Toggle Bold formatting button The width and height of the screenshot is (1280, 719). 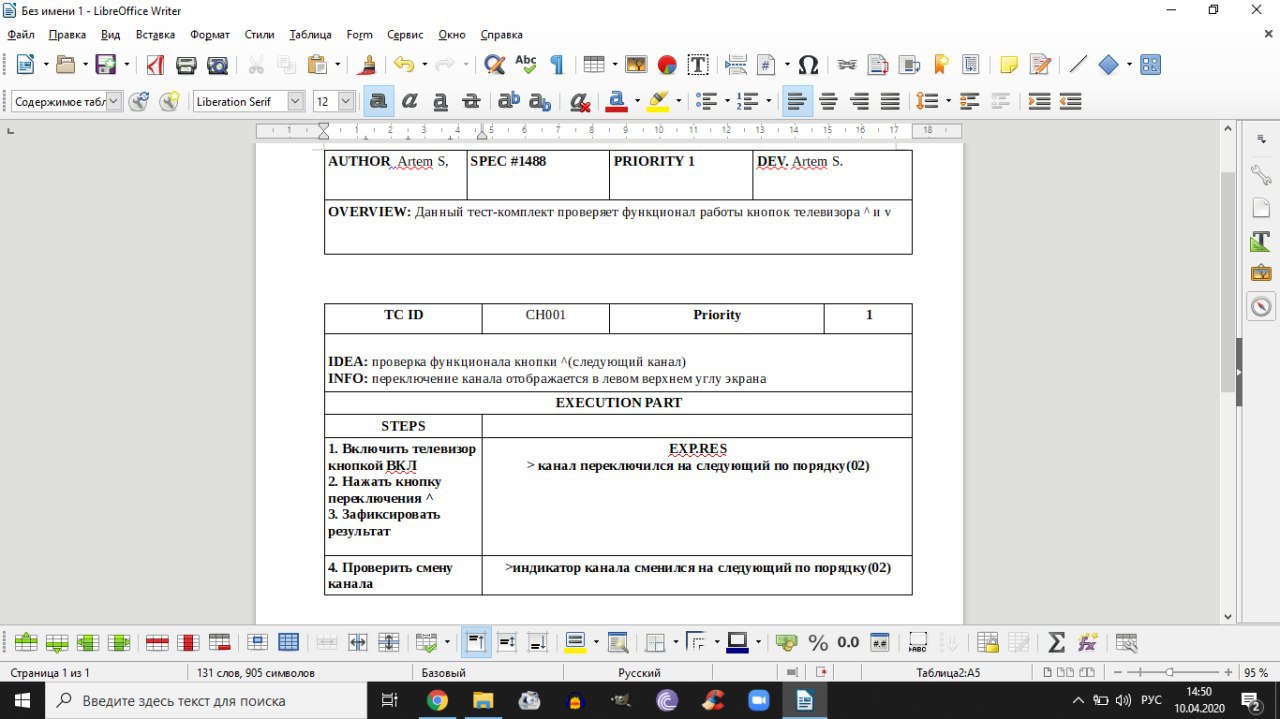point(378,101)
